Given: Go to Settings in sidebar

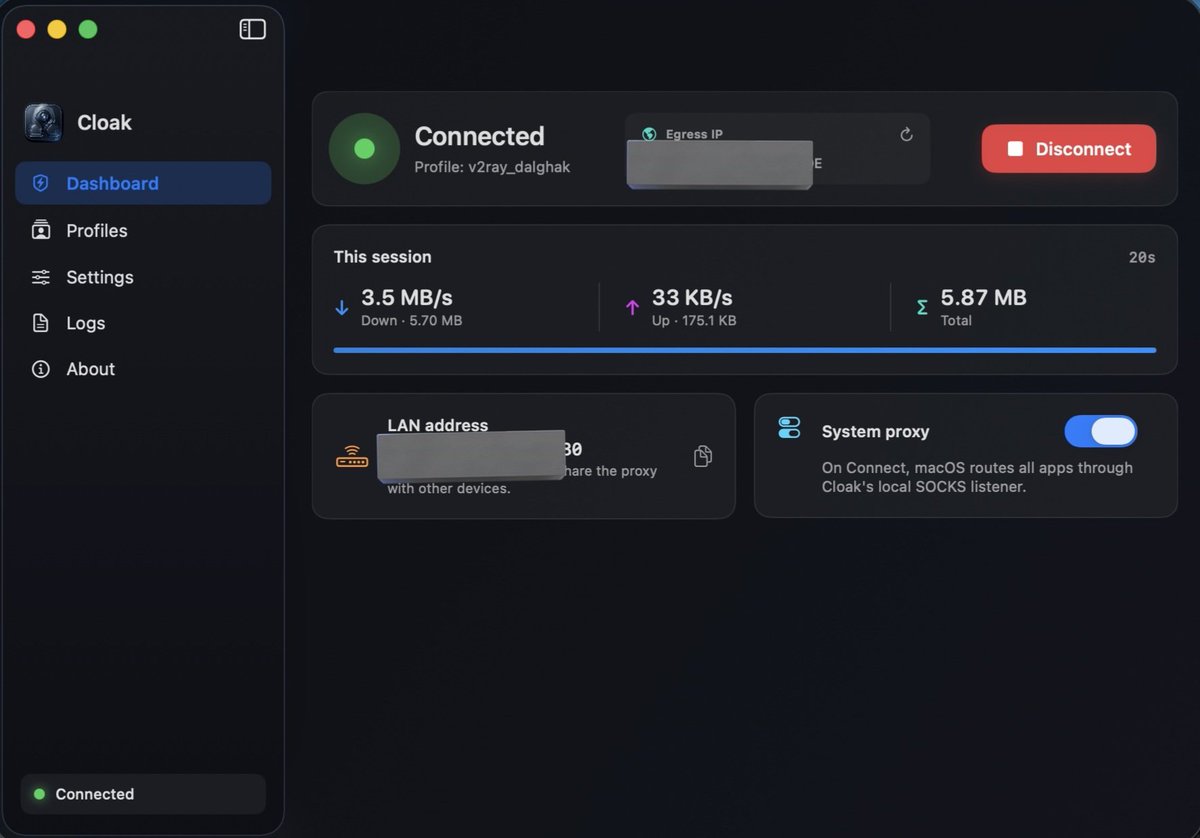Looking at the screenshot, I should click(143, 277).
